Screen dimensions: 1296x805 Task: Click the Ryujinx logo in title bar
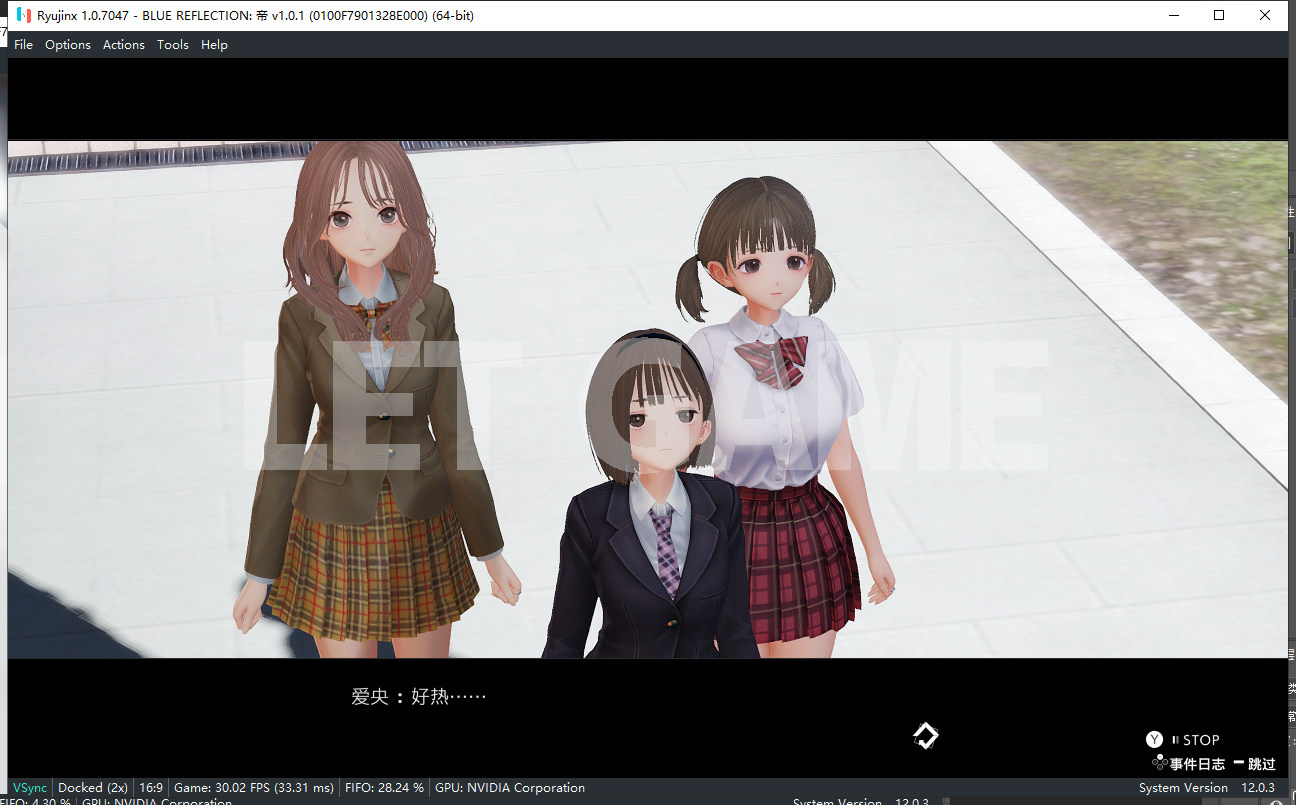click(24, 15)
